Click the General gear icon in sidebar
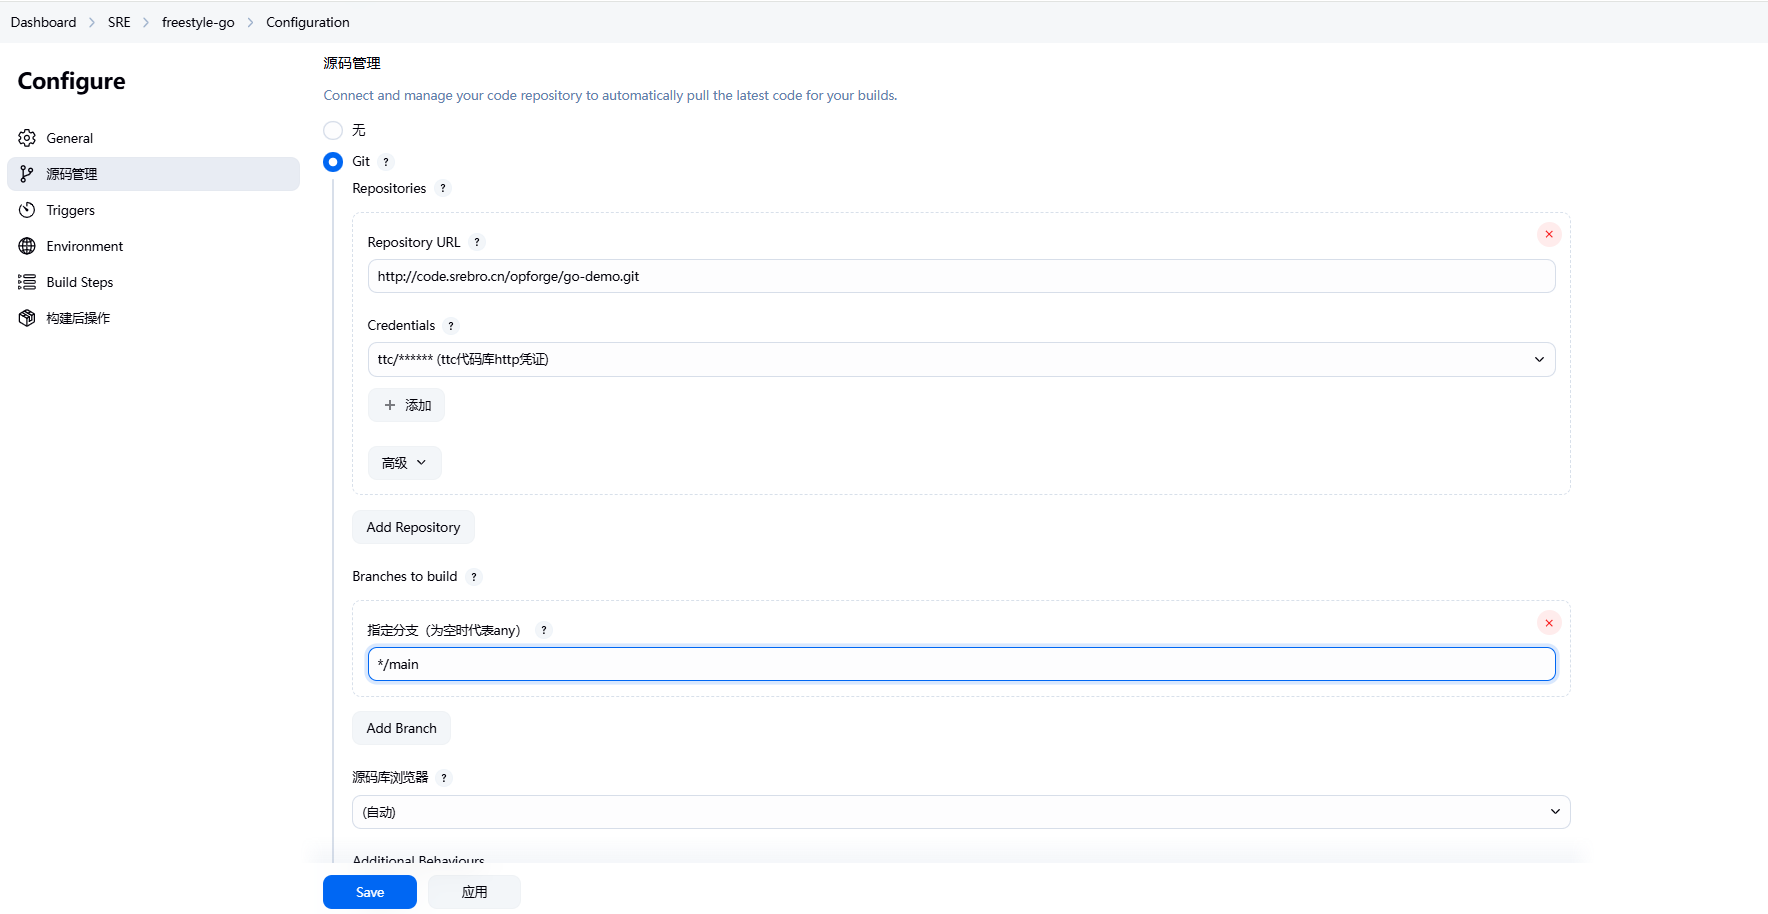1768x914 pixels. tap(27, 138)
